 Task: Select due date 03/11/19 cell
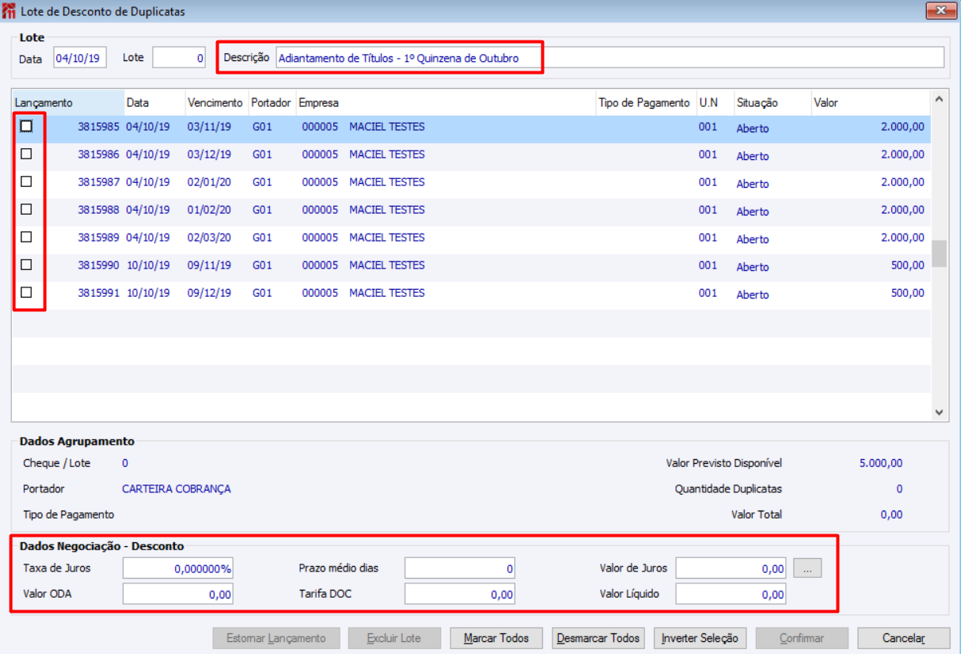click(209, 127)
